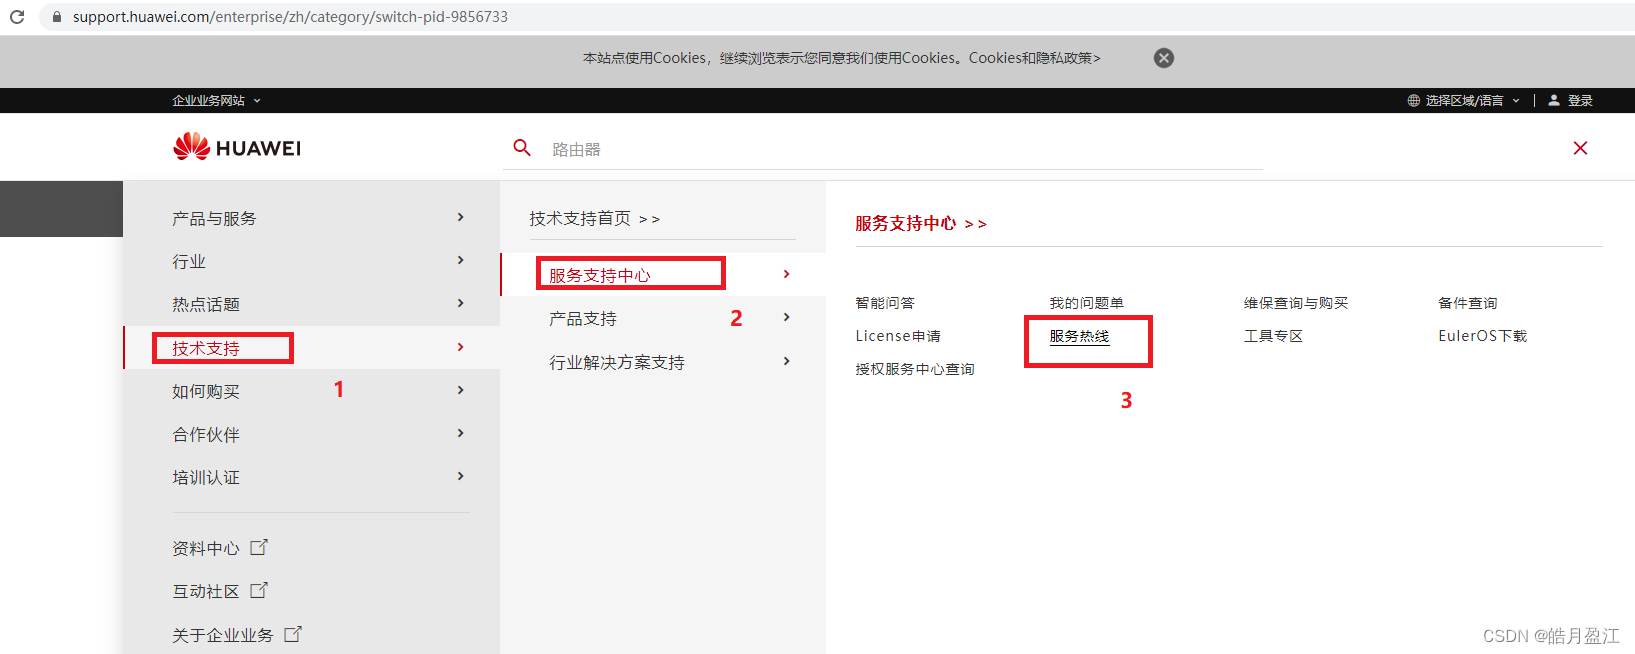Select 行业解决方案支持 in the submenu
The width and height of the screenshot is (1635, 654).
point(617,362)
